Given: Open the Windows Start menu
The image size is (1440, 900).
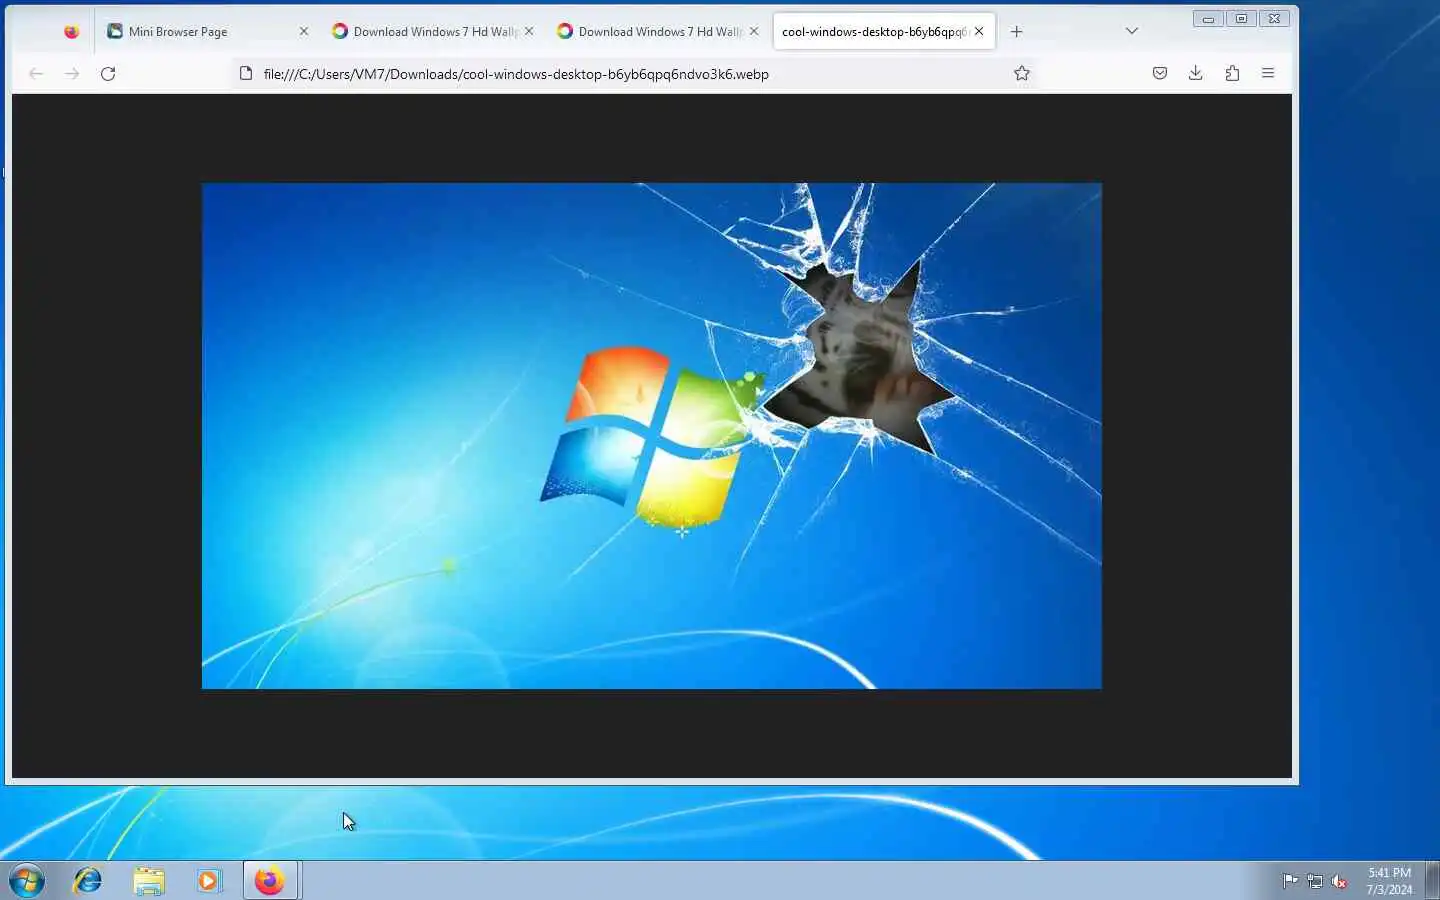Looking at the screenshot, I should [27, 881].
